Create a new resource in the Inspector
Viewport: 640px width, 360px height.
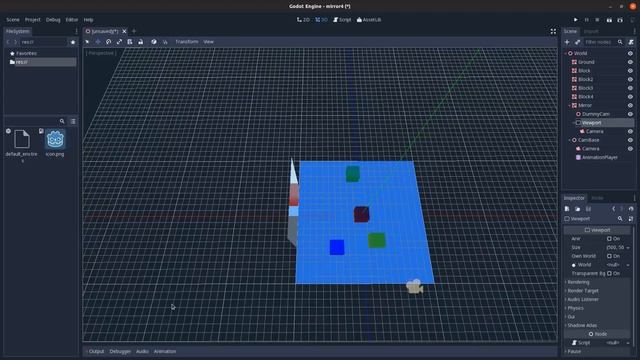[x=567, y=209]
